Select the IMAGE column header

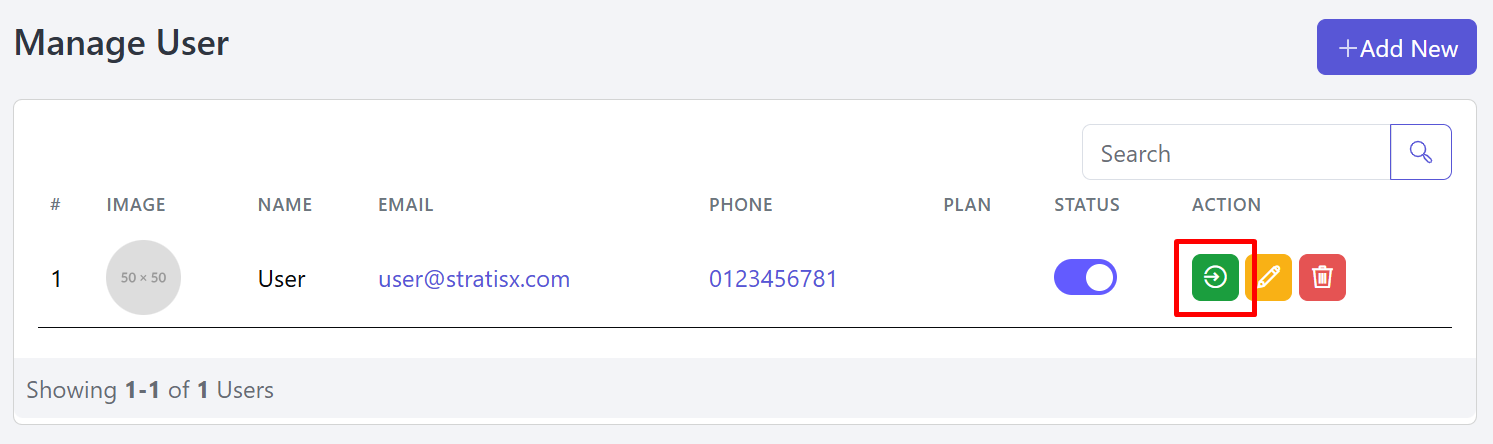[136, 205]
